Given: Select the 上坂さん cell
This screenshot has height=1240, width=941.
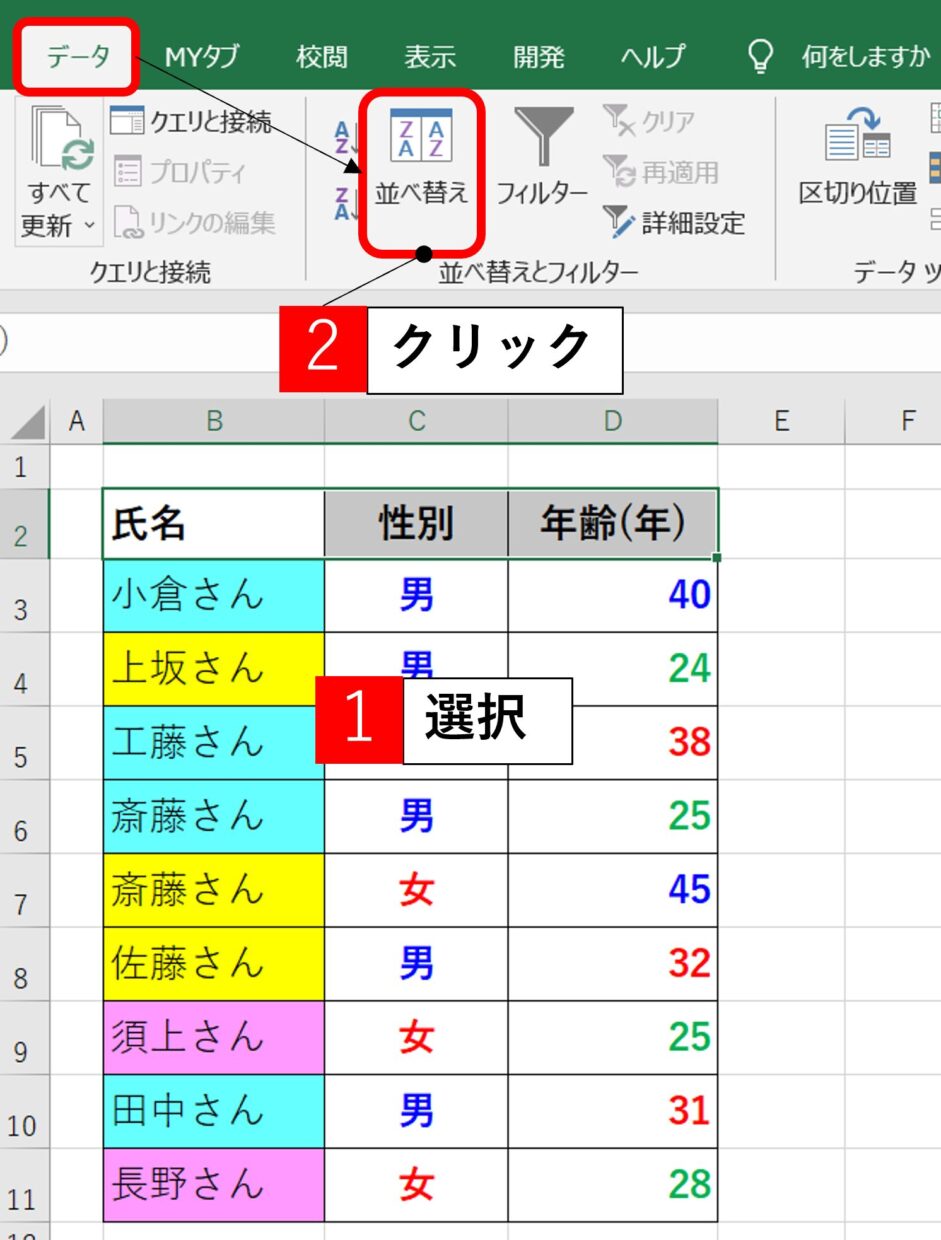Looking at the screenshot, I should [213, 669].
